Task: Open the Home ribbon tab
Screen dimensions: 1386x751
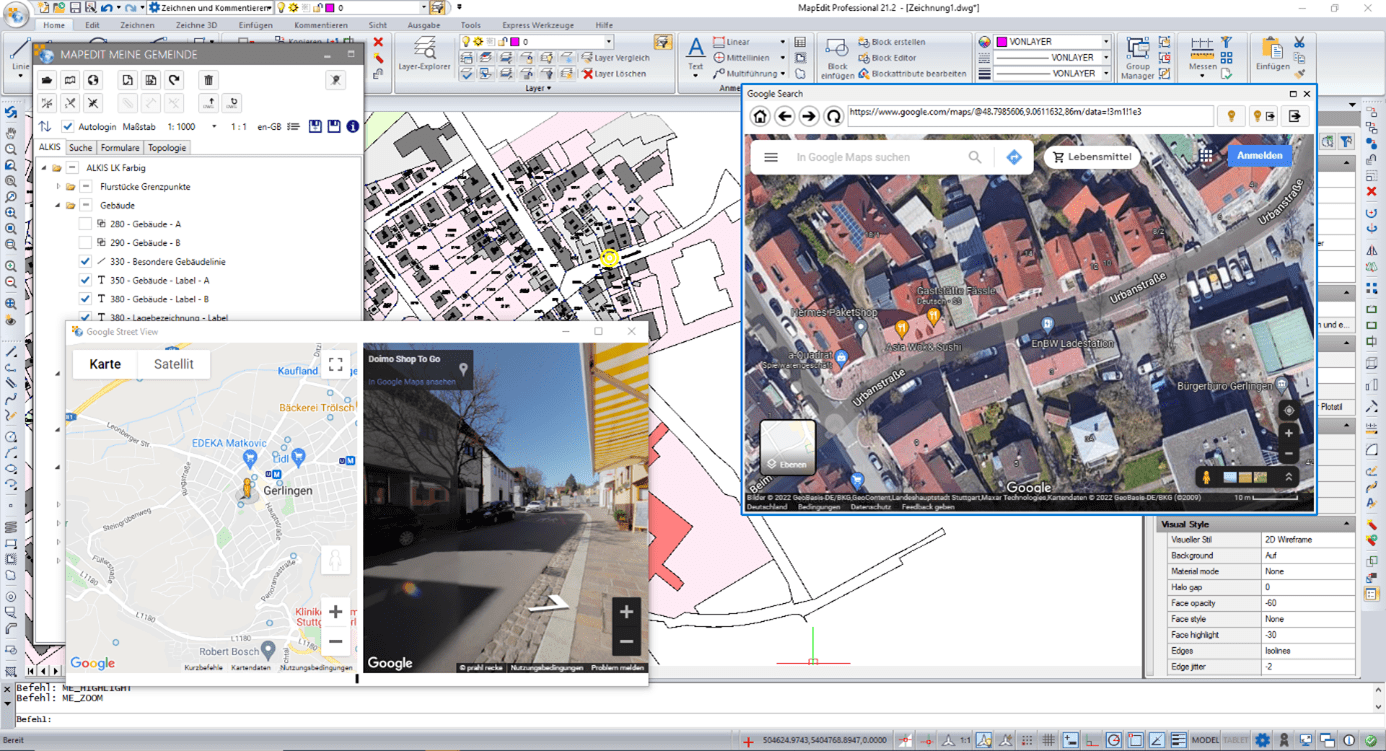Action: click(54, 25)
